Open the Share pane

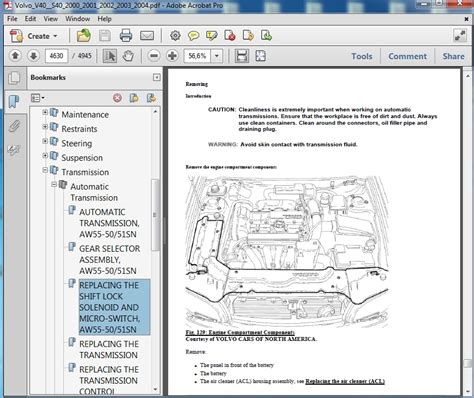coord(453,56)
